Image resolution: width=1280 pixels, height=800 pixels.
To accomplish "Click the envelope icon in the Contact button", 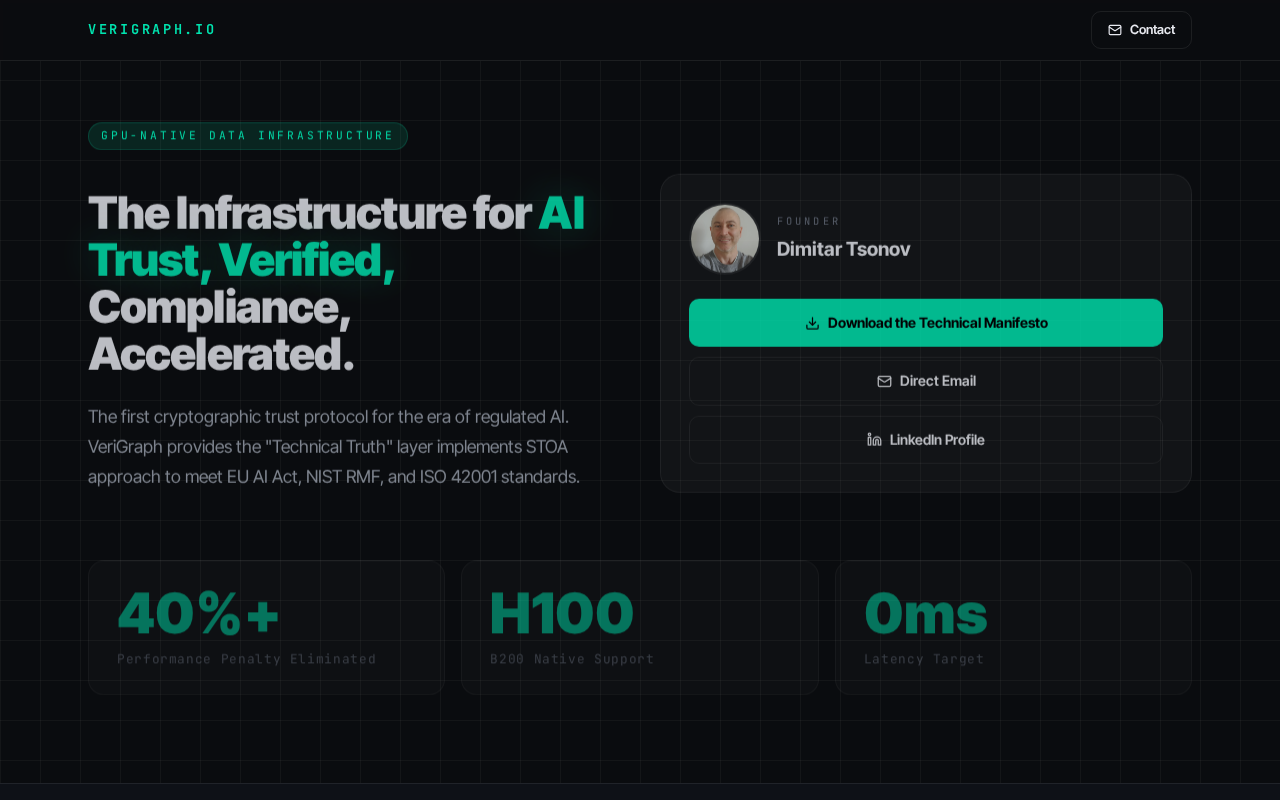I will pyautogui.click(x=1115, y=30).
